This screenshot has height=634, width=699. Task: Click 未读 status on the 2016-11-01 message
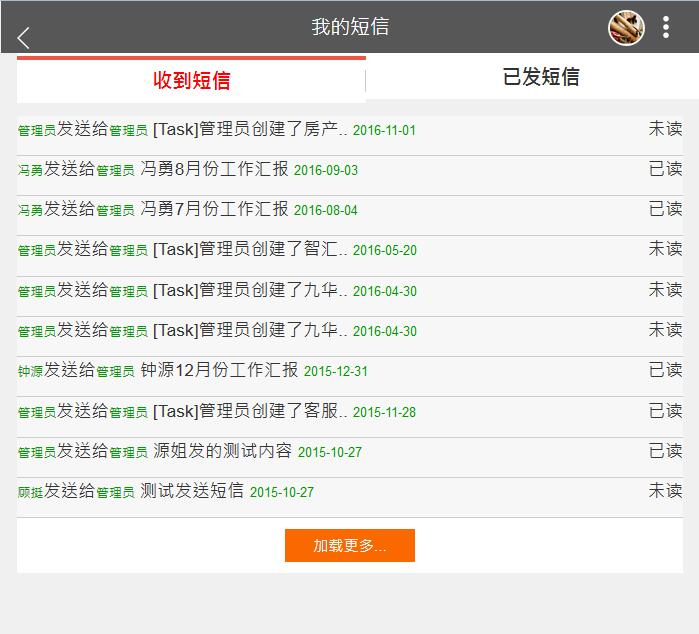tap(665, 128)
